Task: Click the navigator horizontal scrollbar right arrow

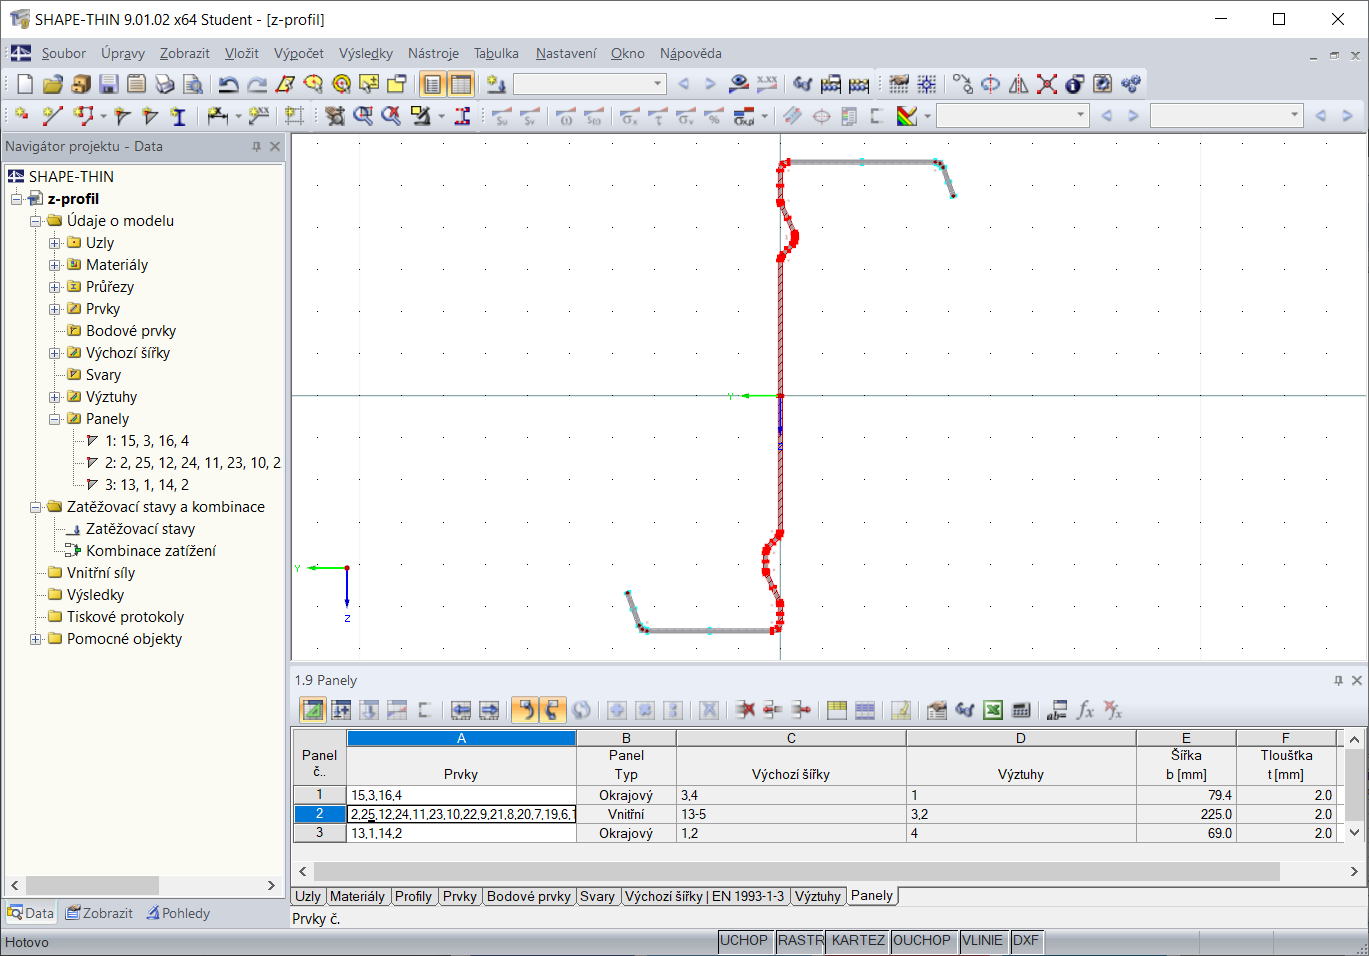Action: tap(271, 886)
